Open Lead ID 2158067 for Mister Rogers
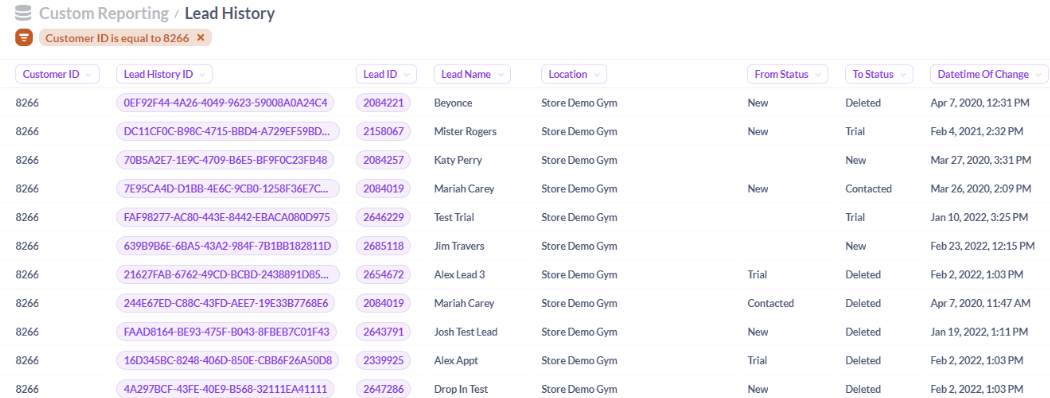Image resolution: width=1050 pixels, height=398 pixels. coord(383,131)
